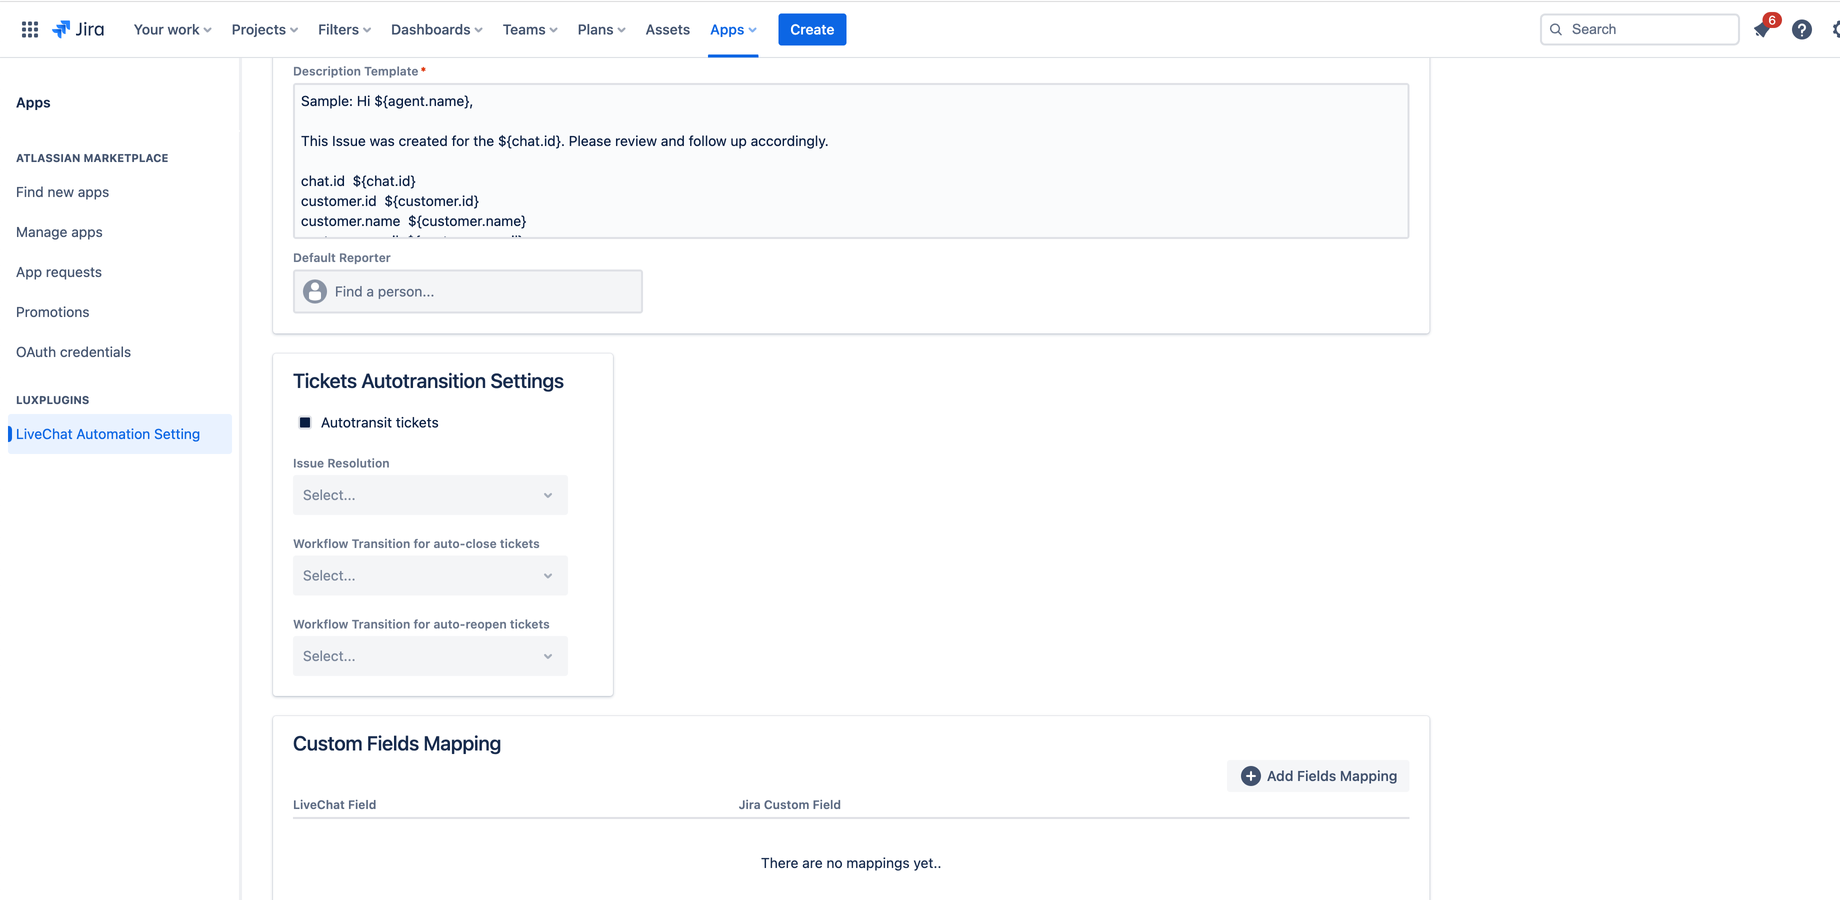1840x900 pixels.
Task: Click the Default Reporter avatar icon
Action: coord(315,291)
